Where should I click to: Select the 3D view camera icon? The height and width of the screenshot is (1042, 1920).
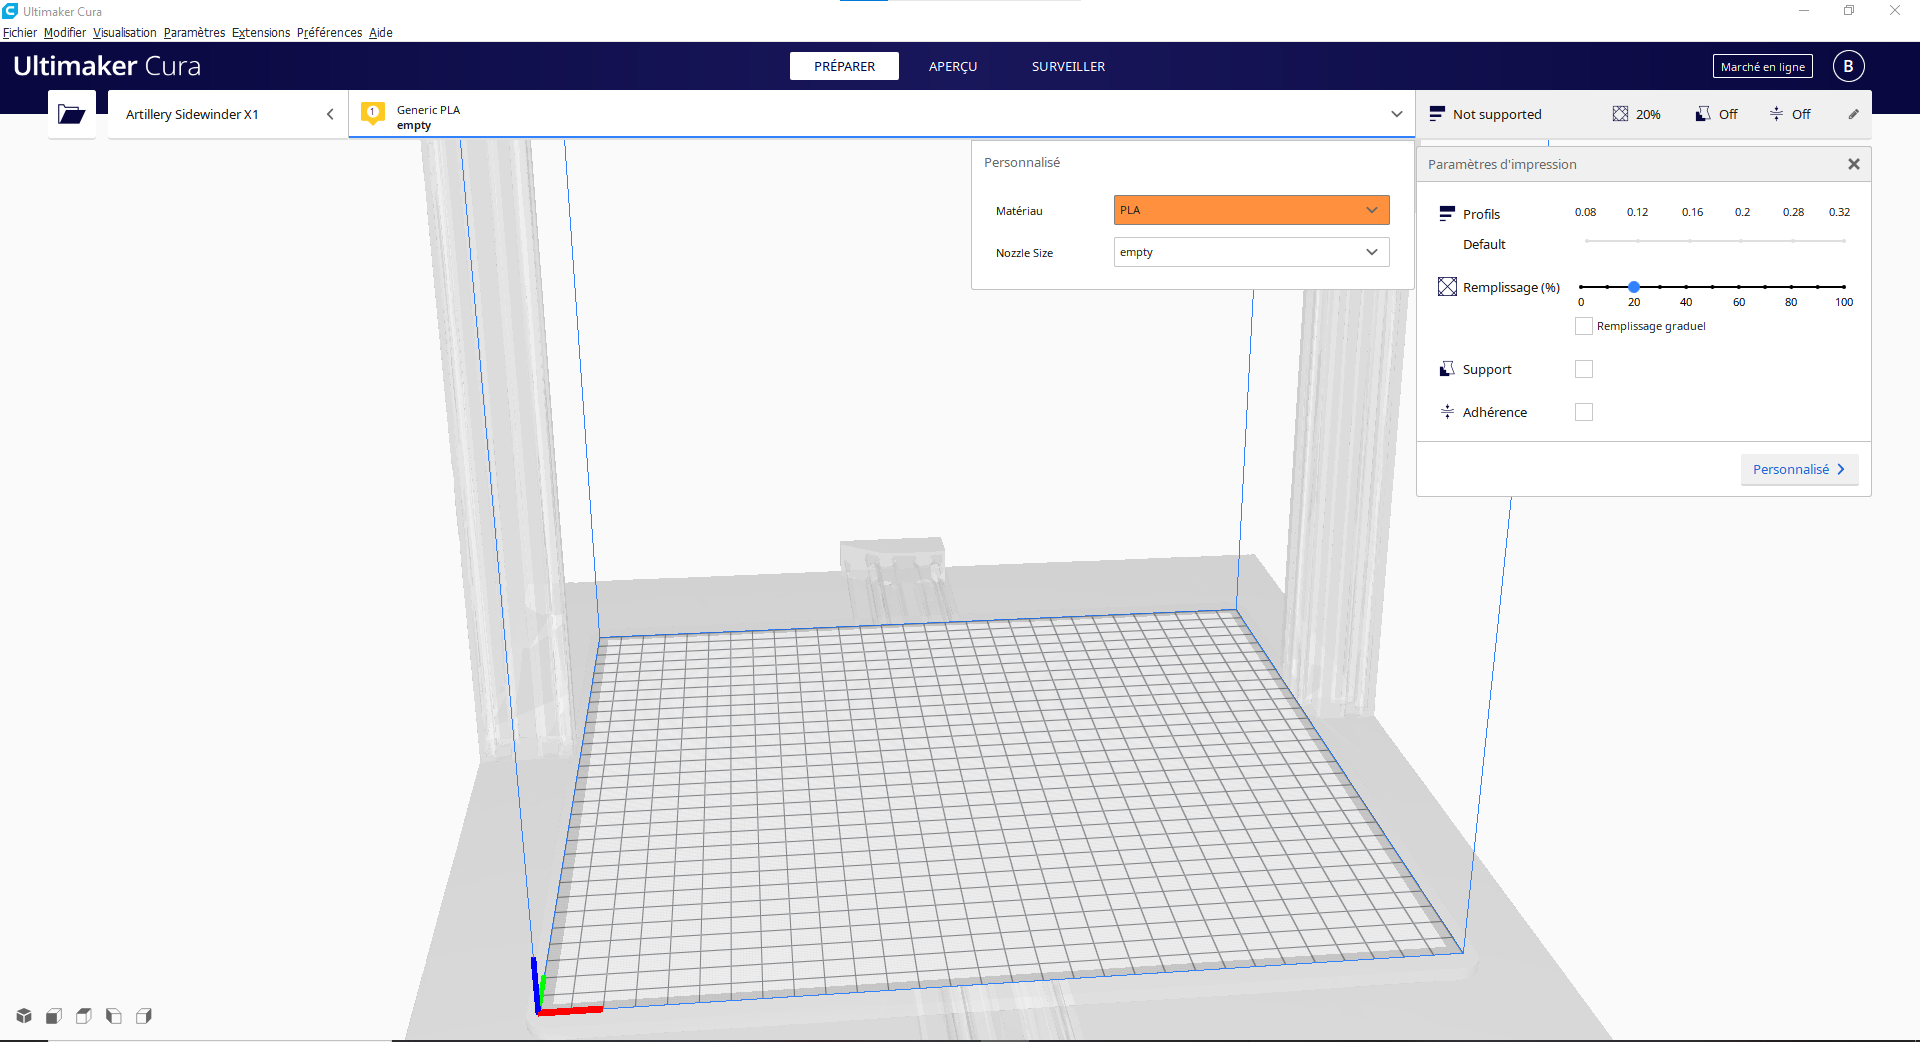coord(24,1016)
